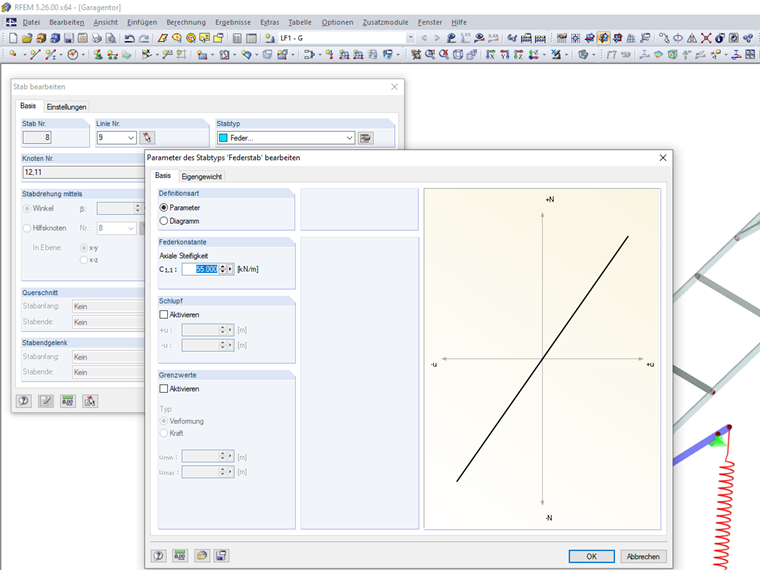Click the +u Schlupf spinner

222,330
